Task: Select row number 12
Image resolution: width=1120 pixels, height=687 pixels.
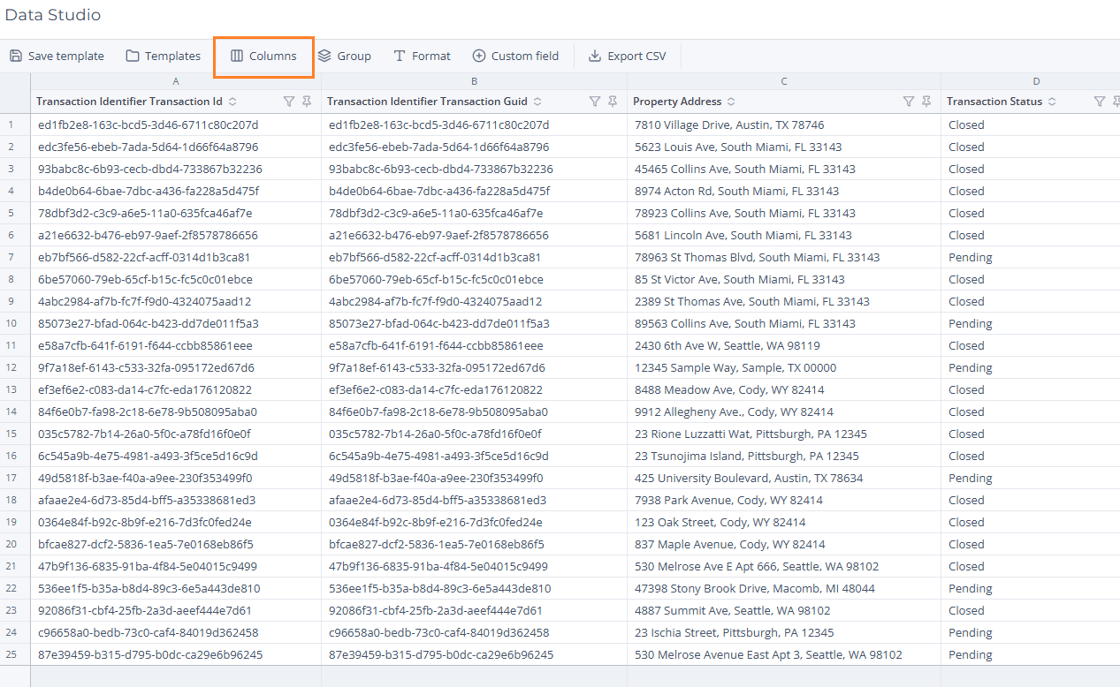Action: [x=15, y=368]
